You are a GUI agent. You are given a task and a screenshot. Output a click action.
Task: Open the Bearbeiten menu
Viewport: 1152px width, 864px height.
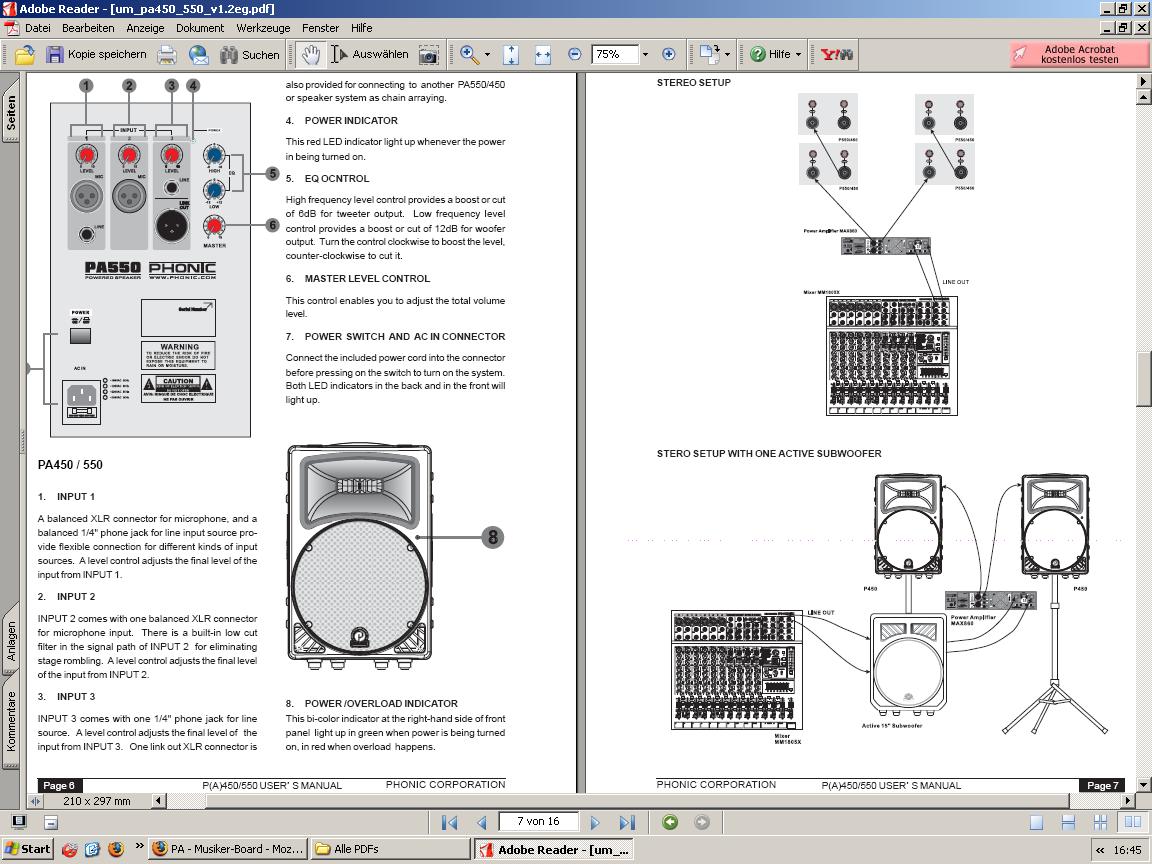point(88,28)
